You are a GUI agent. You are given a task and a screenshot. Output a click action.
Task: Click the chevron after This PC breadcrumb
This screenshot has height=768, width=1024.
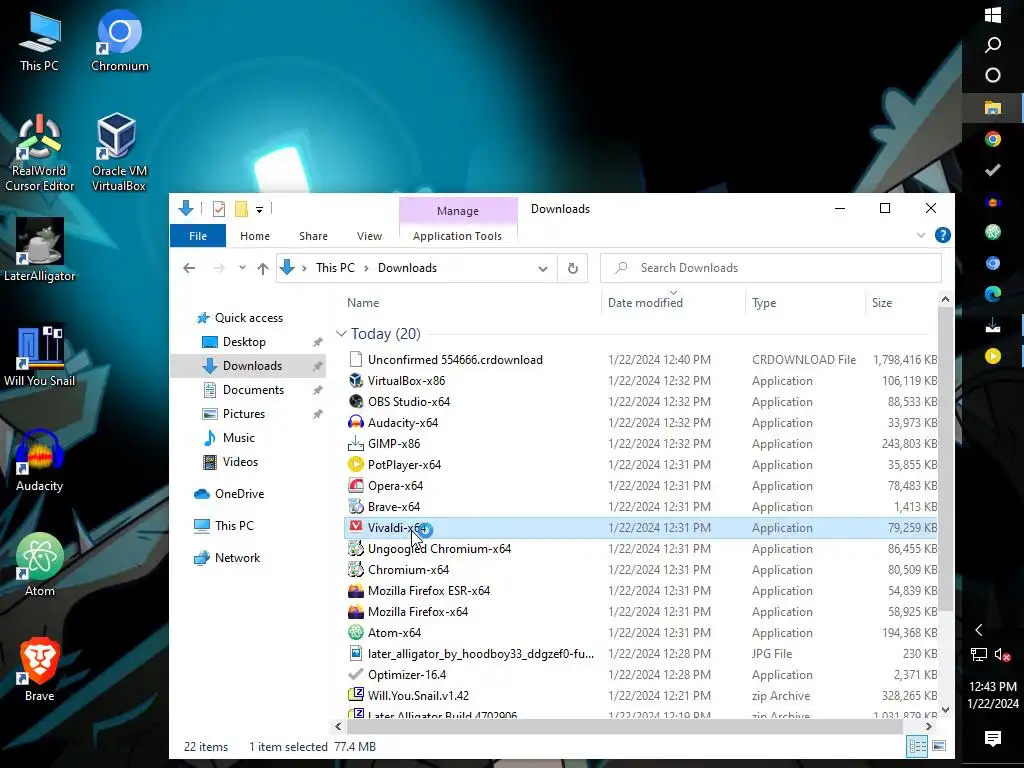click(x=366, y=268)
